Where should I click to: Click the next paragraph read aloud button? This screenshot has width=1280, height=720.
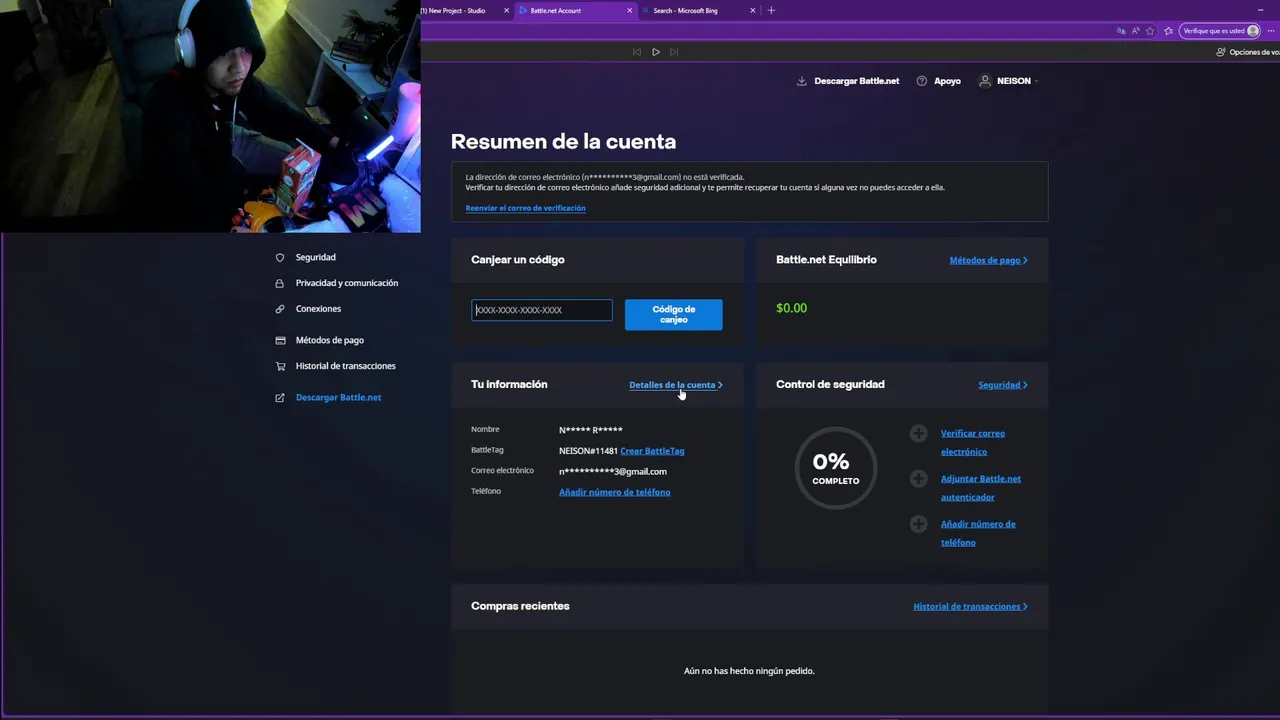pos(674,52)
